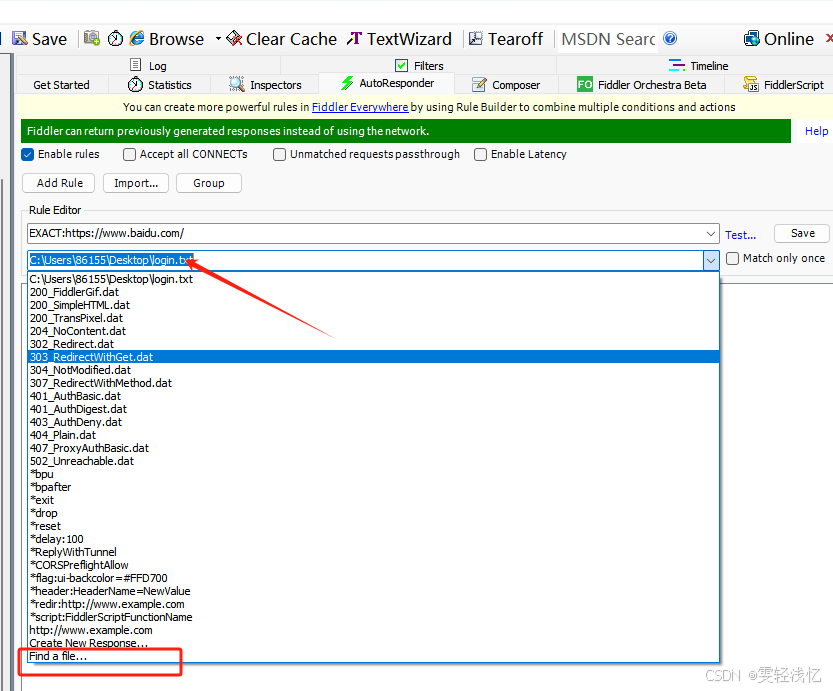The image size is (833, 691).
Task: Select the *reset action
Action: pyautogui.click(x=373, y=526)
